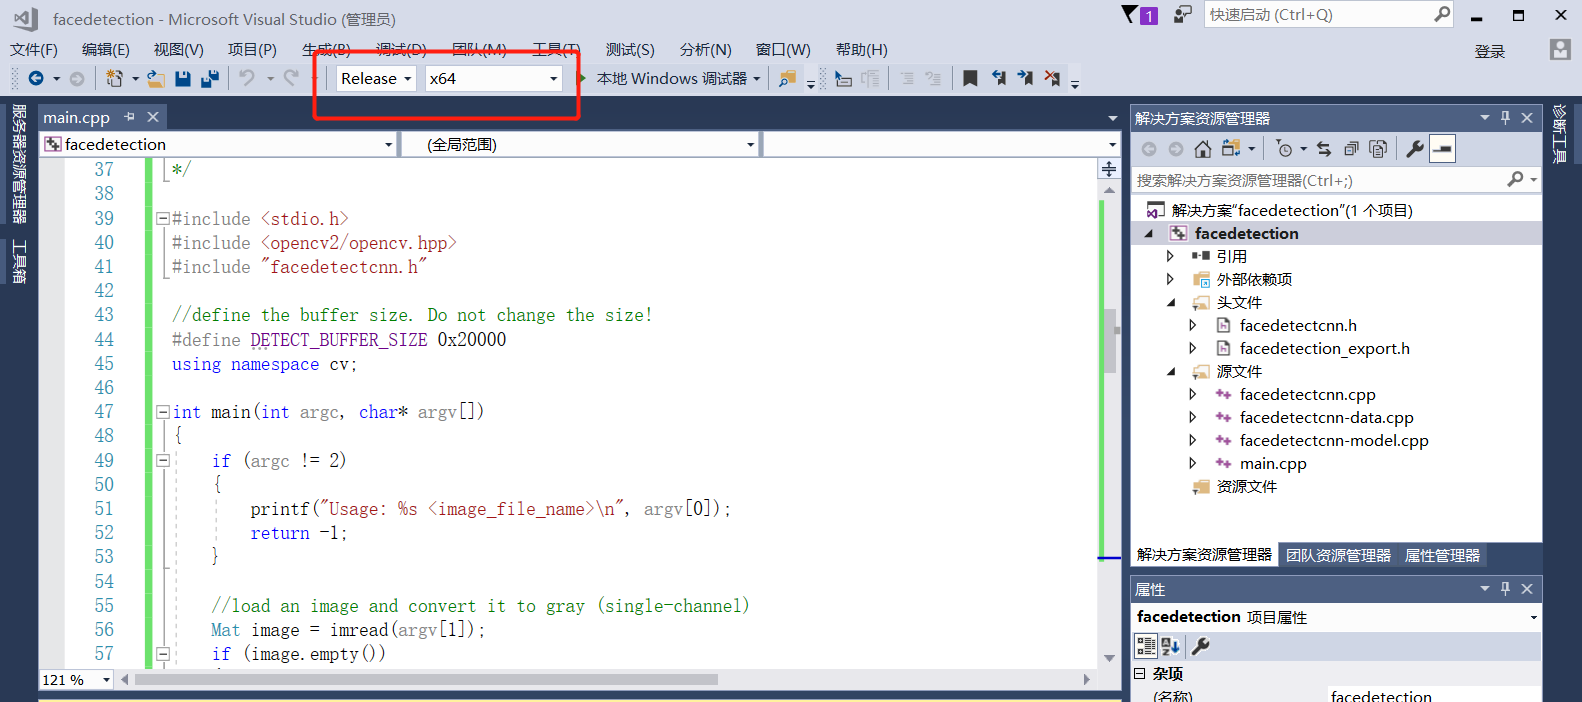Viewport: 1582px width, 702px height.
Task: Select facedetectcnn-model.cpp in Solution Explorer
Action: [x=1334, y=440]
